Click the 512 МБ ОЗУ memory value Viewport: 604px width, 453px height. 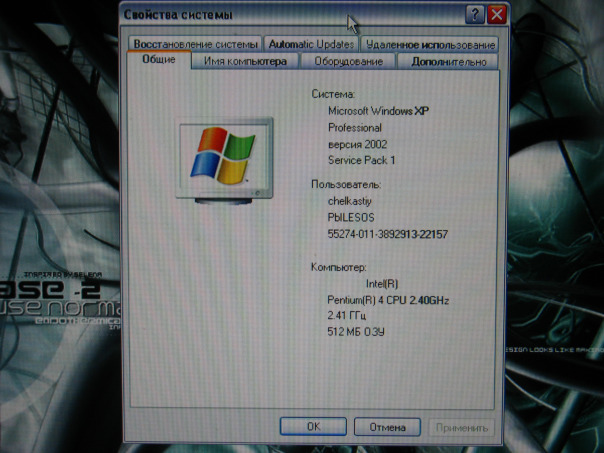point(356,332)
